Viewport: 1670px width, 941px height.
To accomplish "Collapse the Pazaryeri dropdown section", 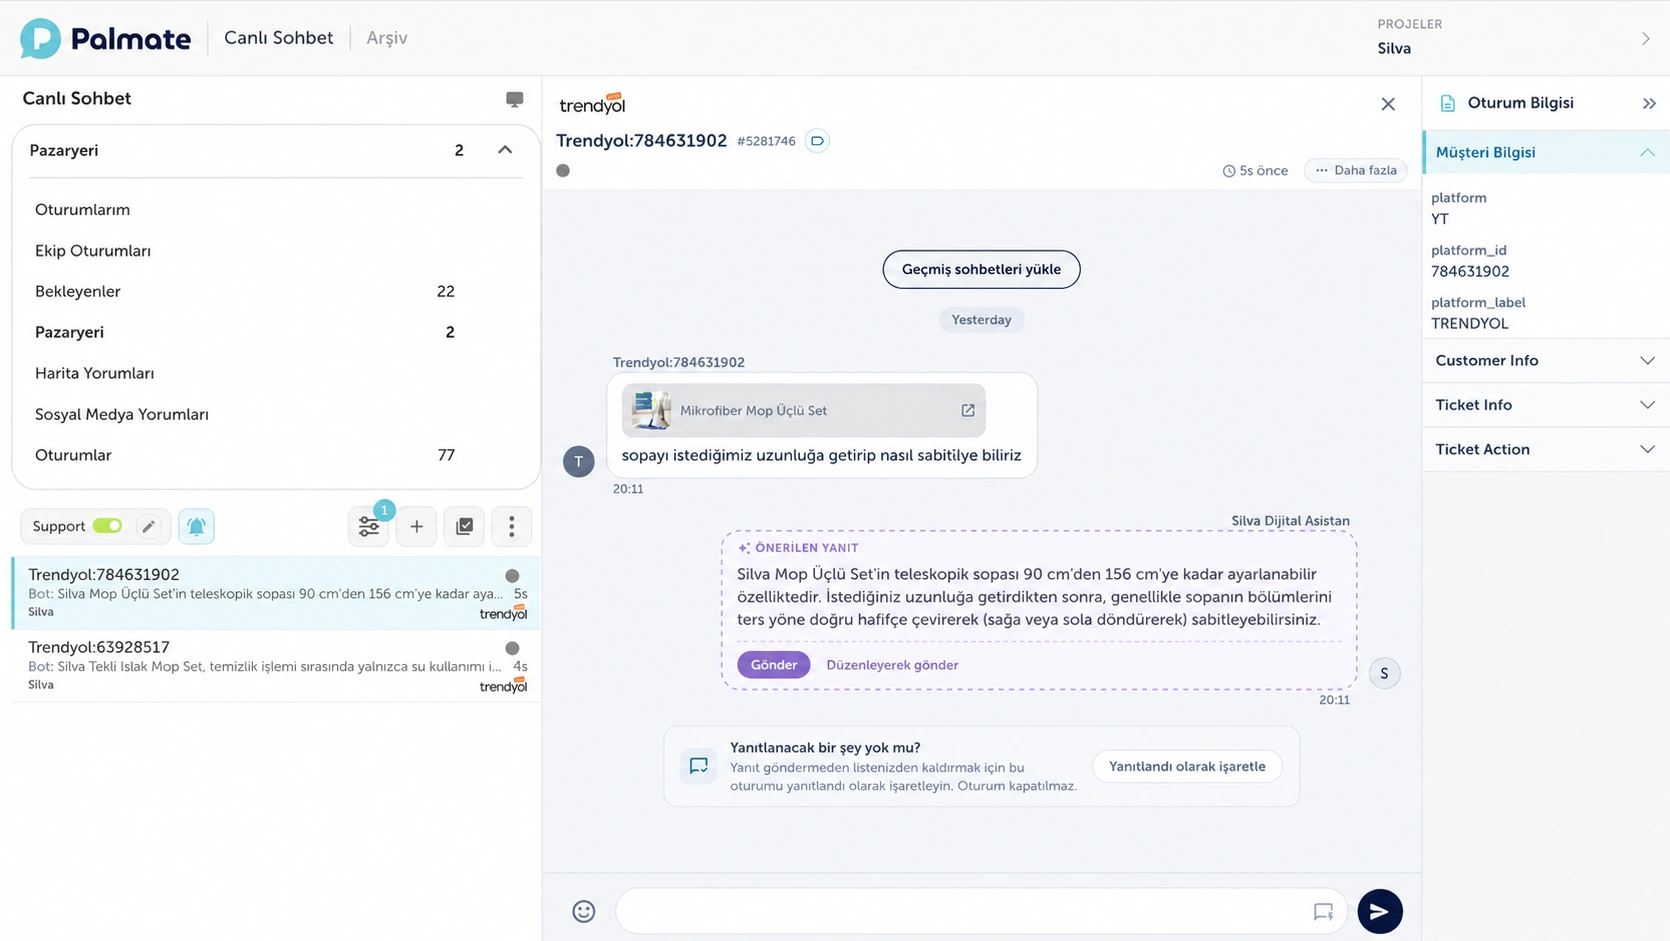I will click(505, 150).
